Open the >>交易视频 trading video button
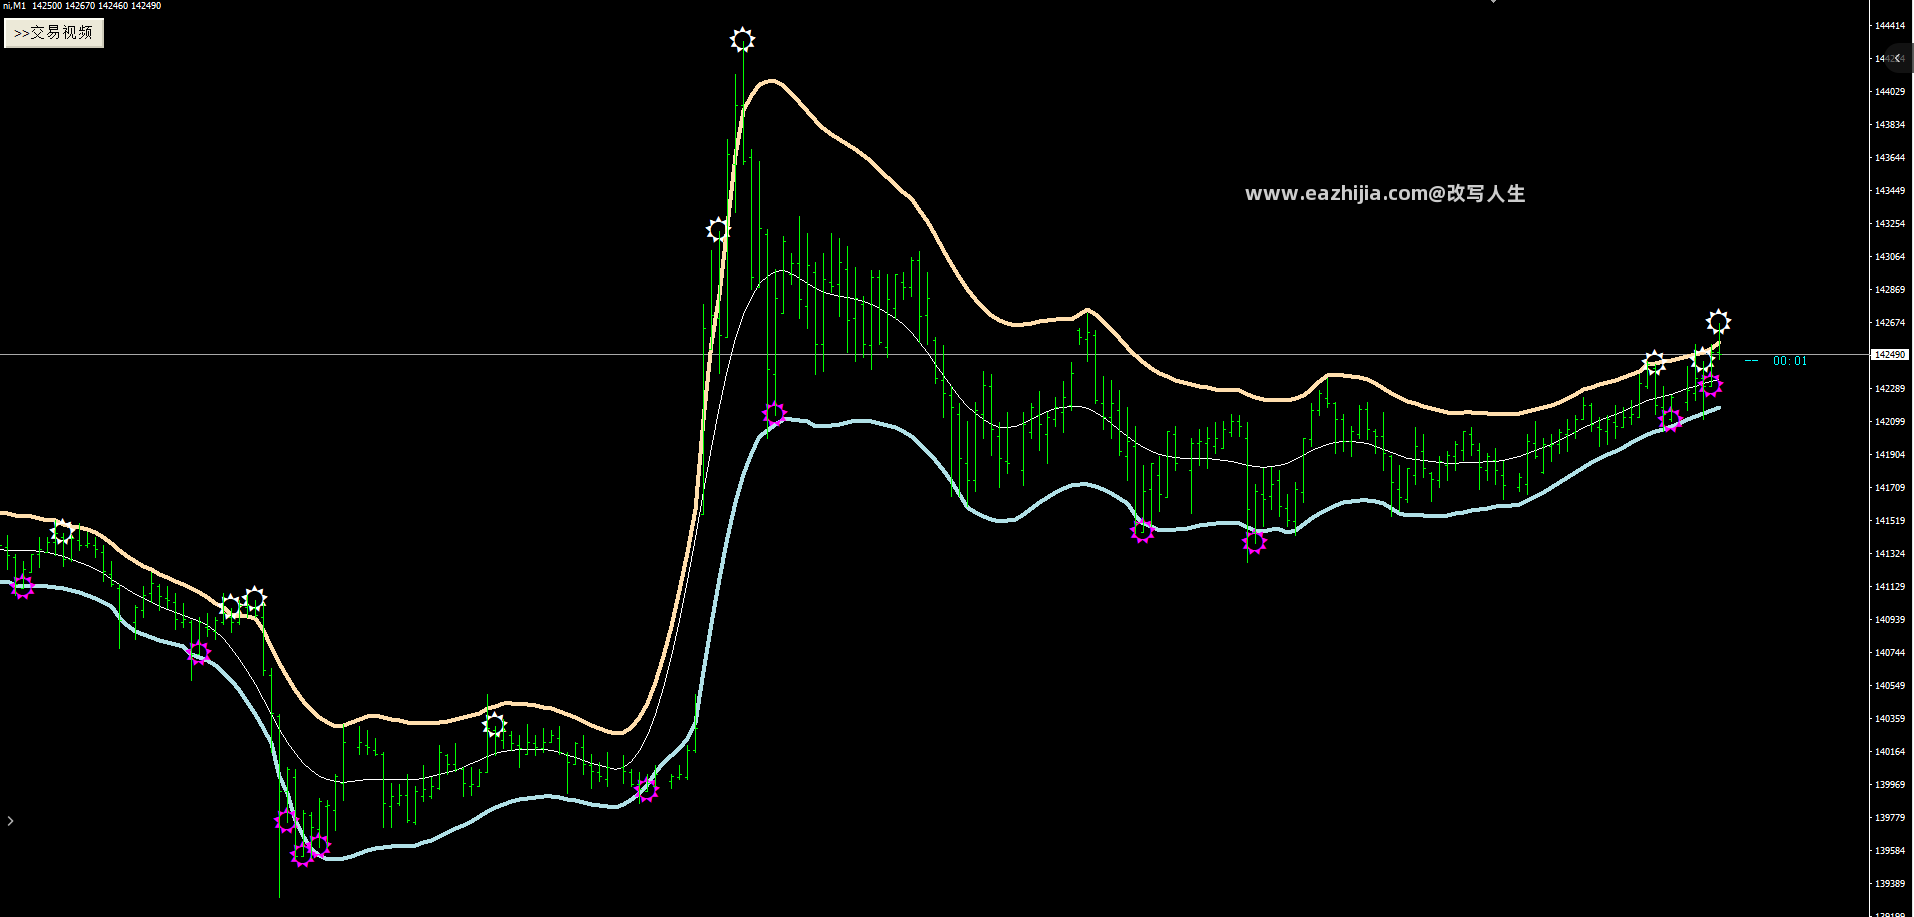1914x917 pixels. pos(54,33)
